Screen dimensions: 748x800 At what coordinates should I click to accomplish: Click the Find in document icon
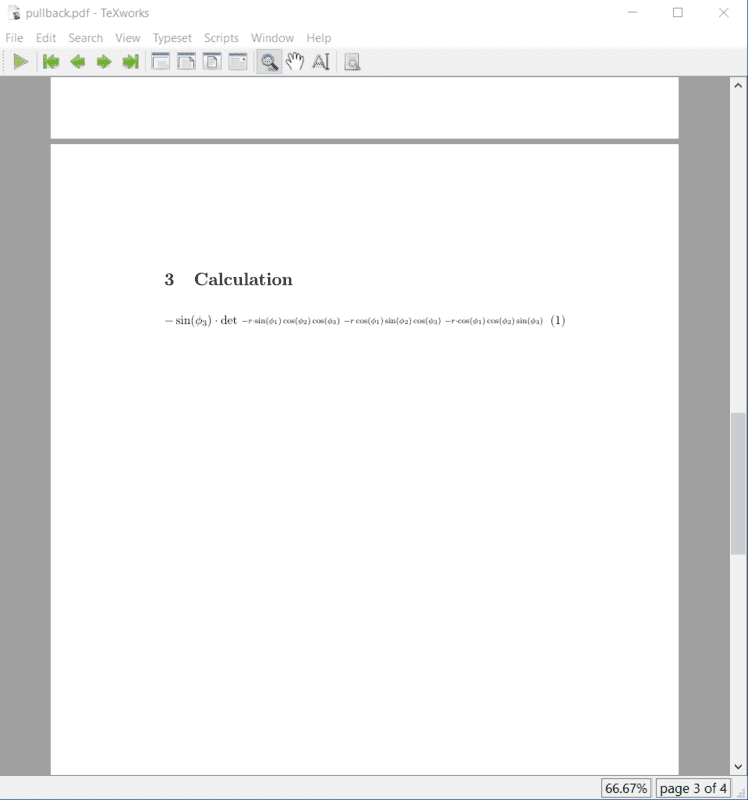point(351,62)
